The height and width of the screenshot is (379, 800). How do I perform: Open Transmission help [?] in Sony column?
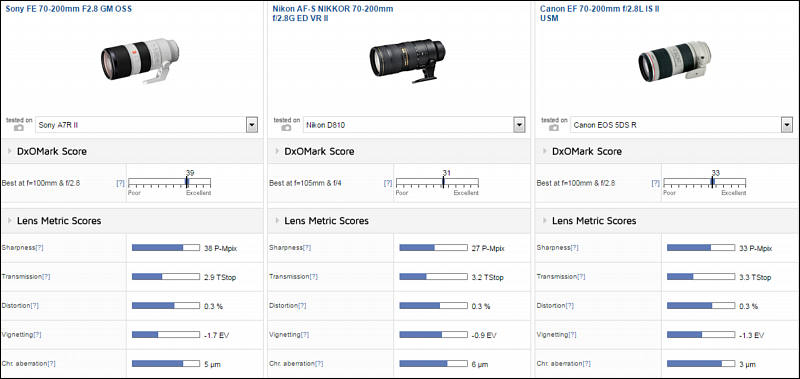click(46, 276)
